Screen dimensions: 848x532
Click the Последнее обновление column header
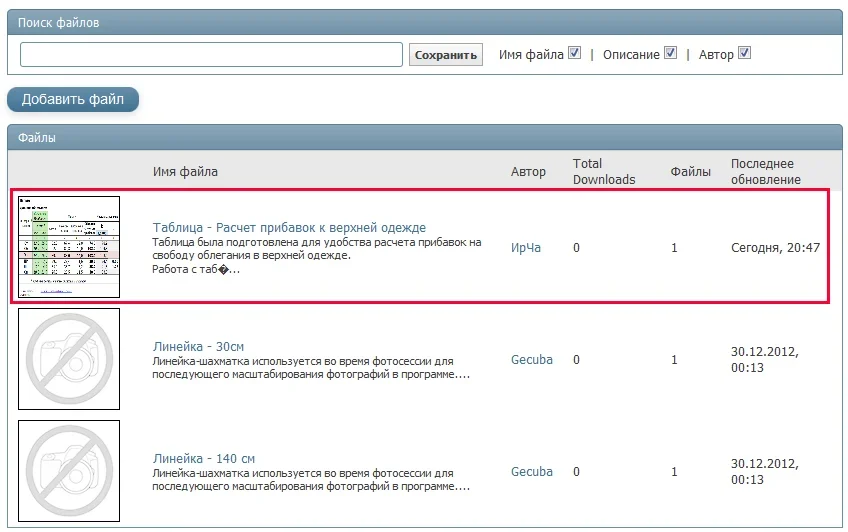point(766,171)
